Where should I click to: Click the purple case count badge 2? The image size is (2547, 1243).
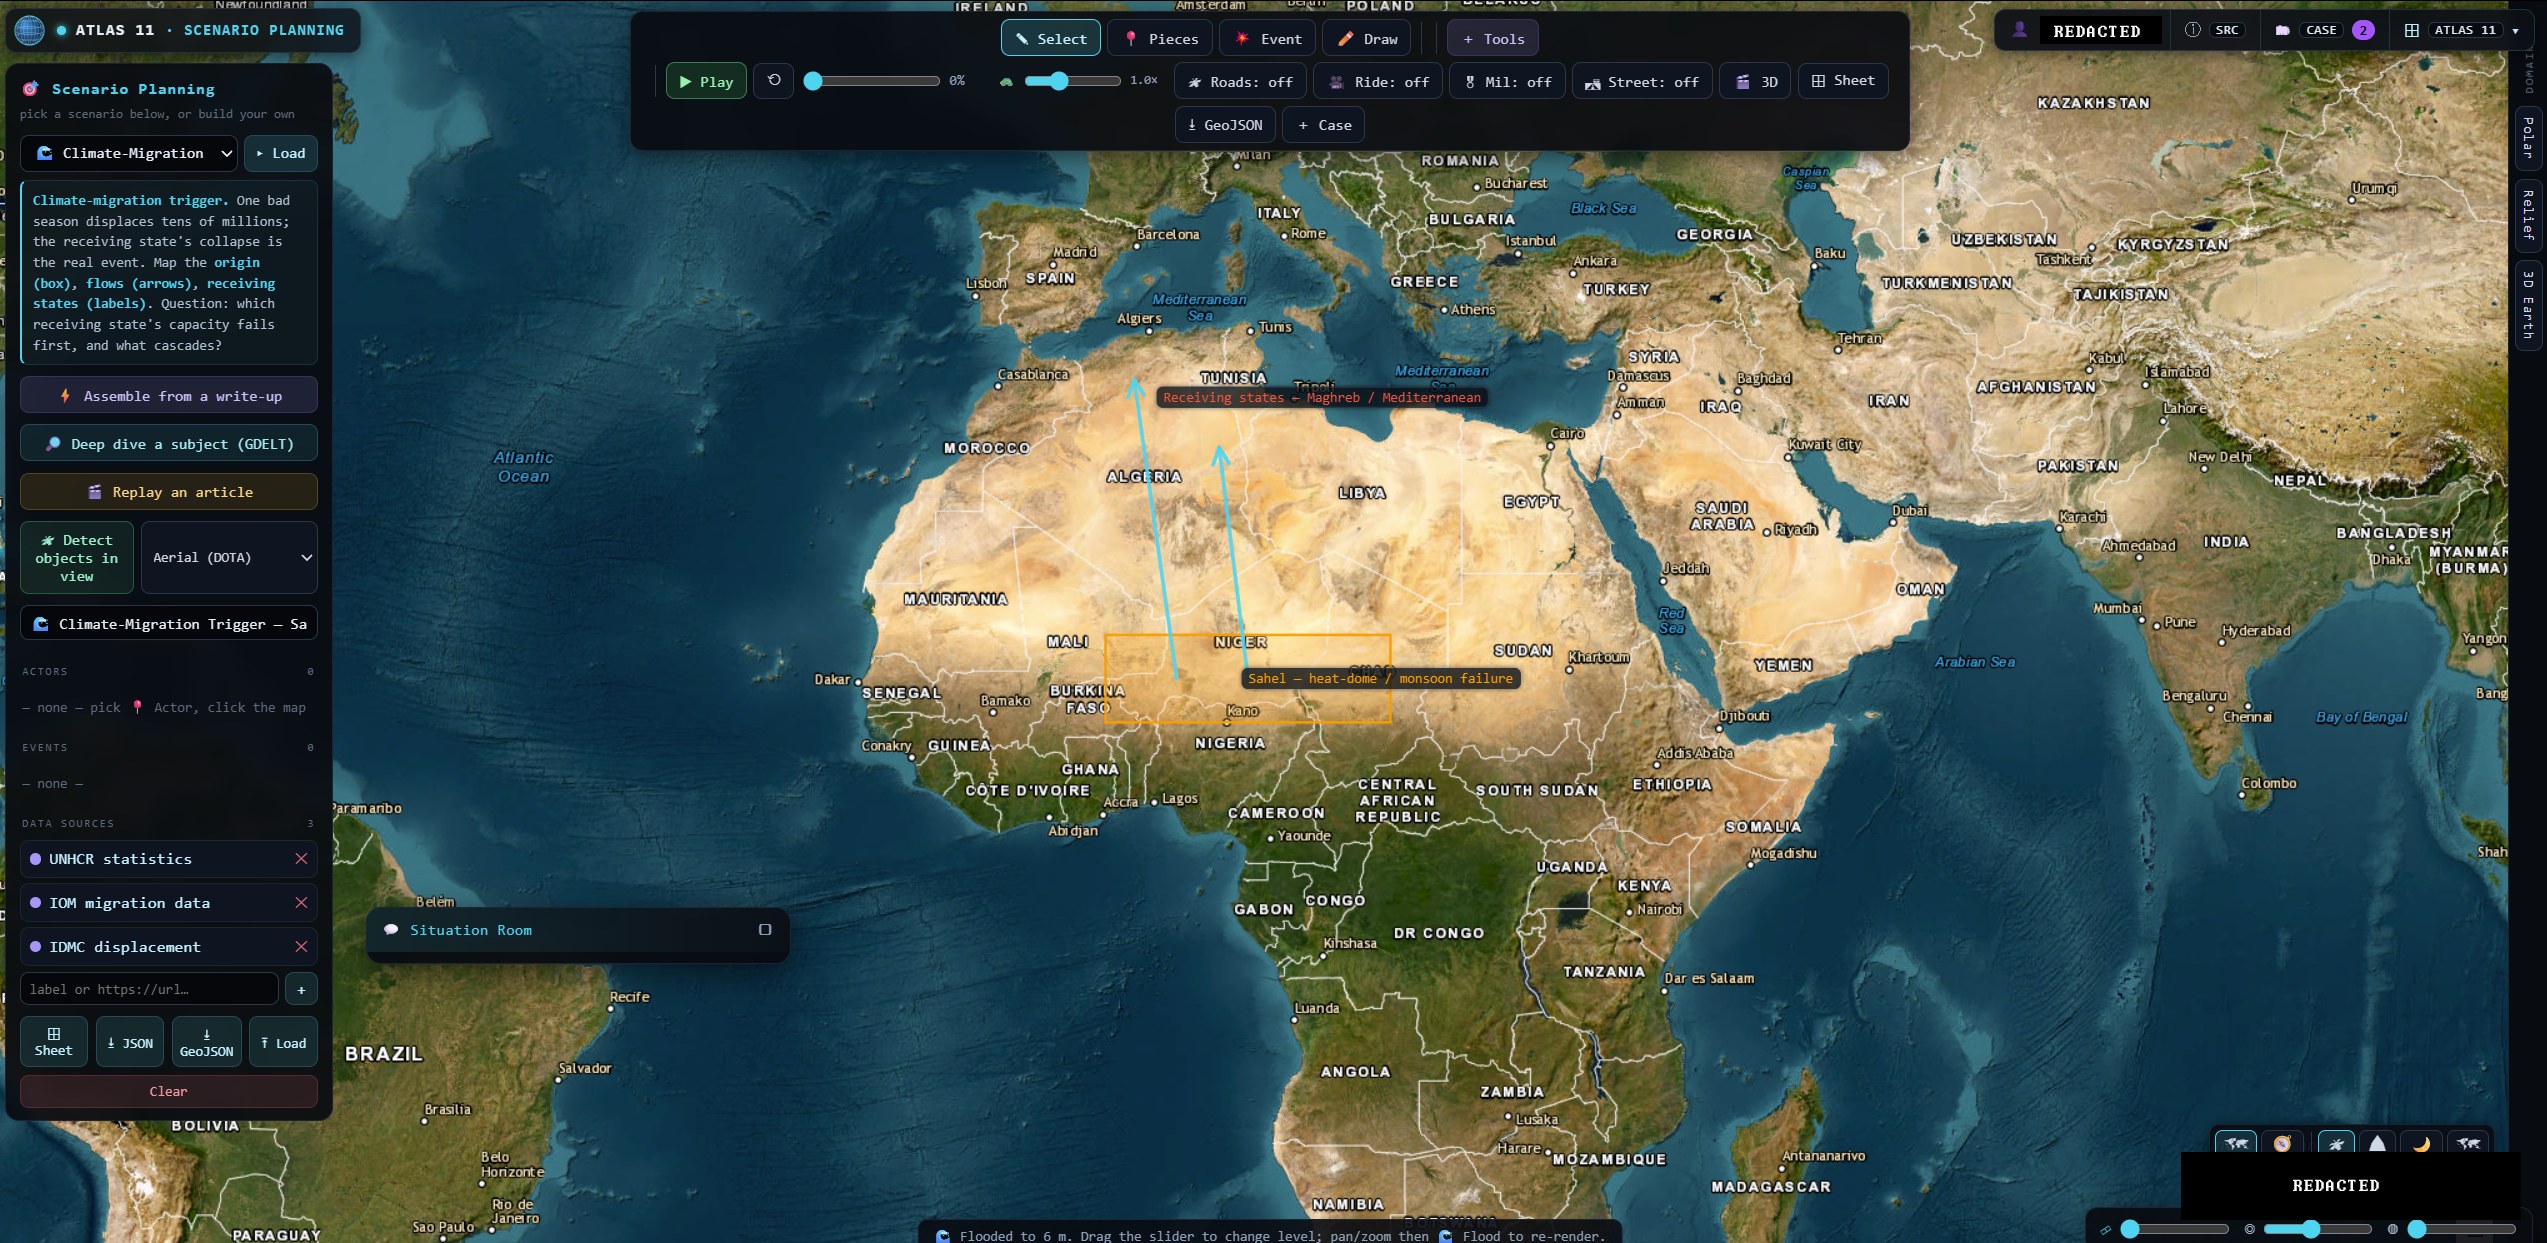point(2363,30)
